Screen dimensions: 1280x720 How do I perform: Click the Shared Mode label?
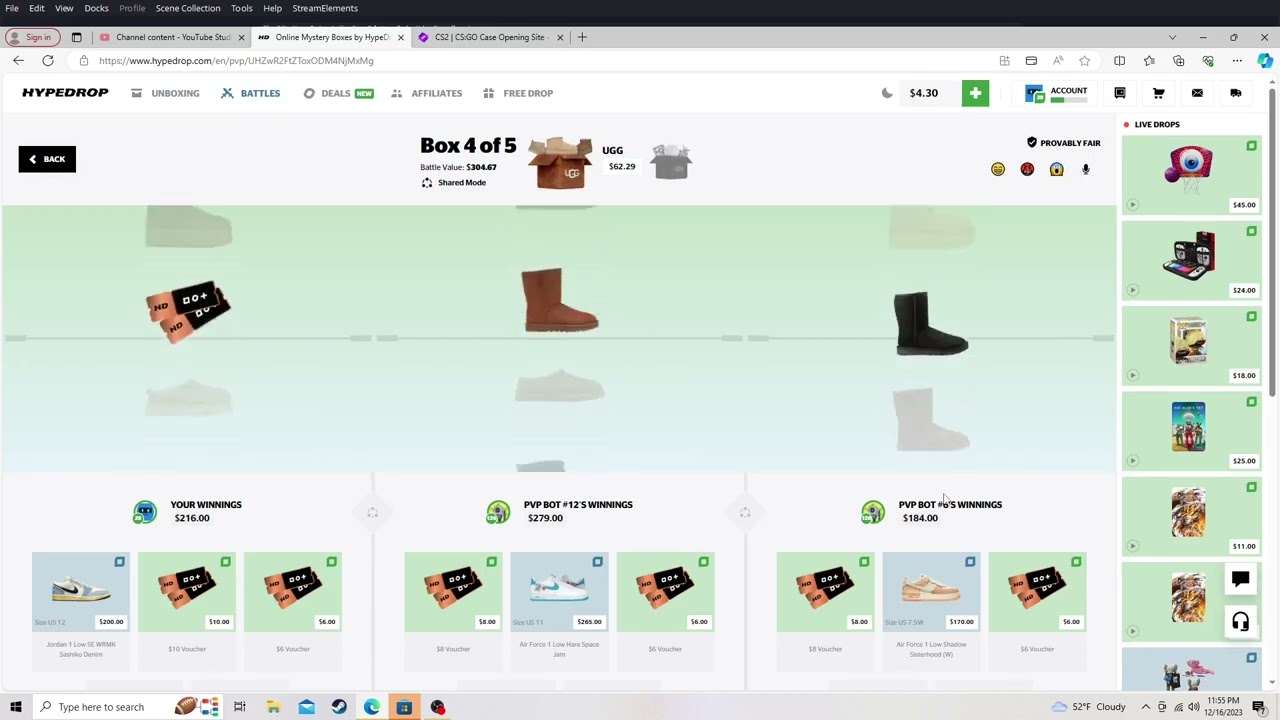(x=454, y=182)
